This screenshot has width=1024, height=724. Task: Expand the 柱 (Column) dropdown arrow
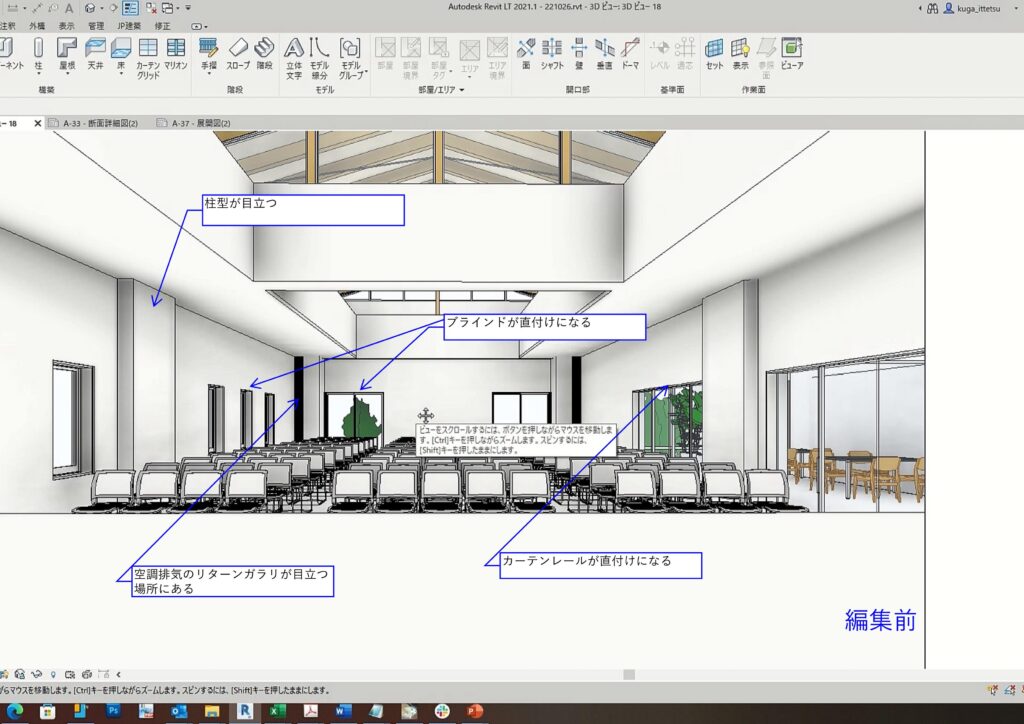coord(38,73)
